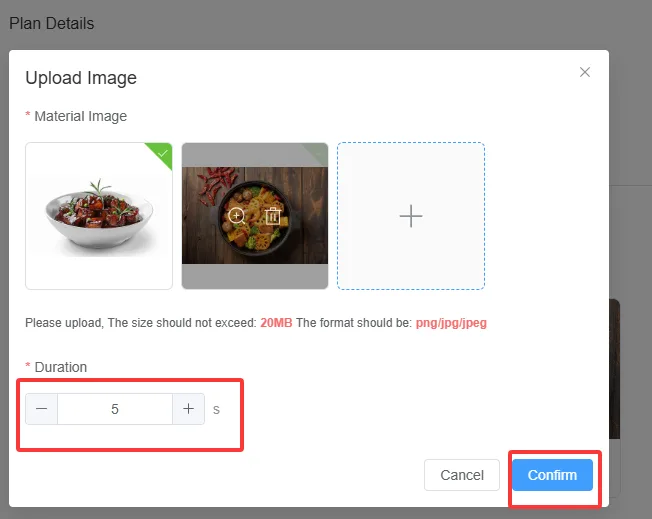The height and width of the screenshot is (519, 652).
Task: Click the red 20MB size limit text
Action: pyautogui.click(x=276, y=323)
